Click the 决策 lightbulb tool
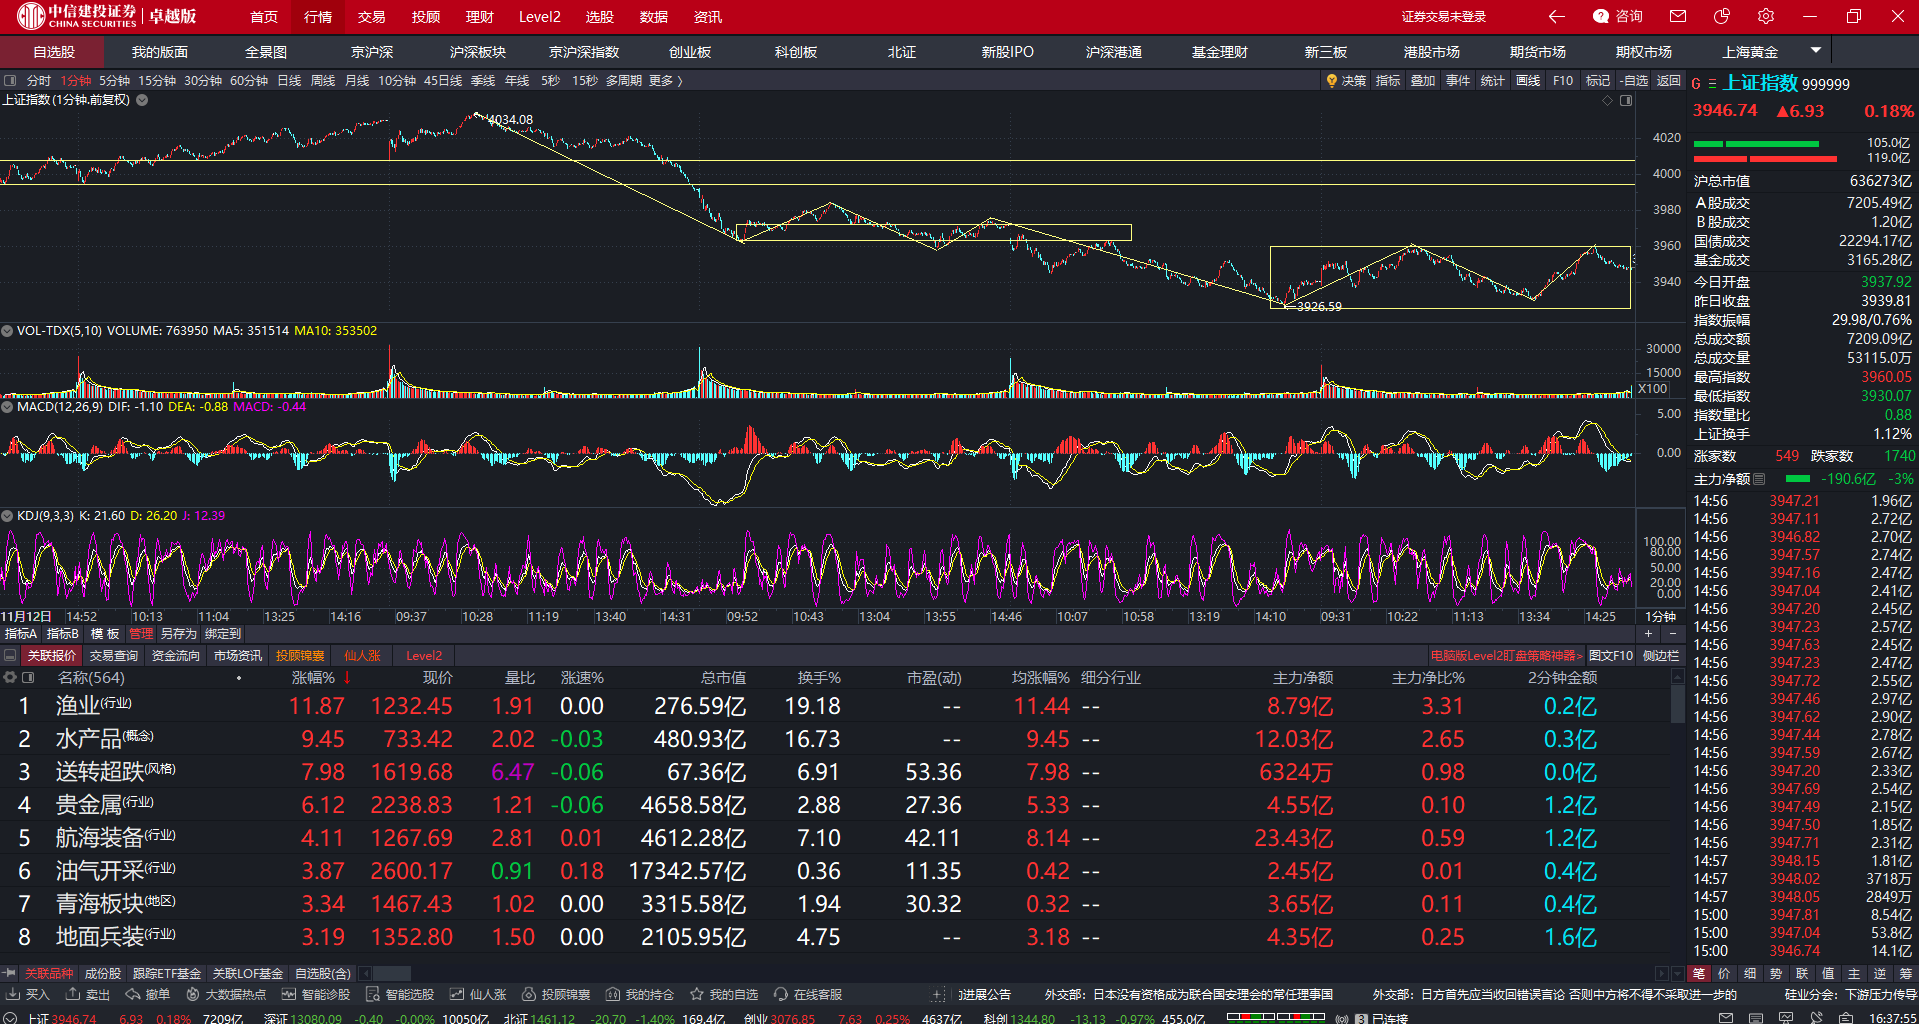The width and height of the screenshot is (1919, 1024). (x=1346, y=81)
